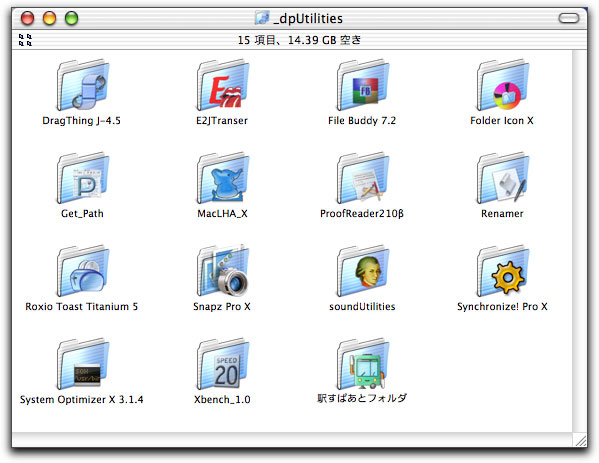
Task: Click the "ProofReader210β" label text
Action: [x=362, y=214]
